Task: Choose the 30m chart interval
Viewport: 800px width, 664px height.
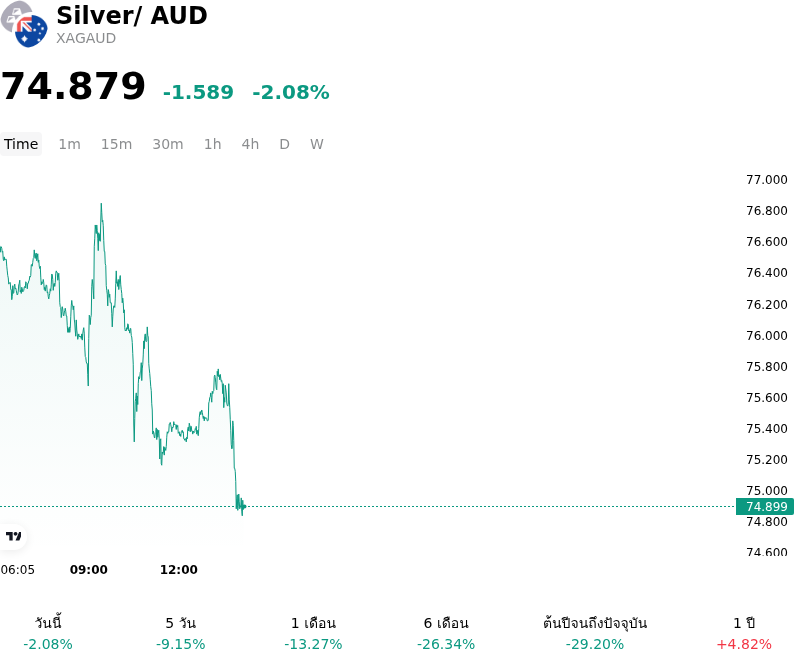Action: (x=167, y=144)
